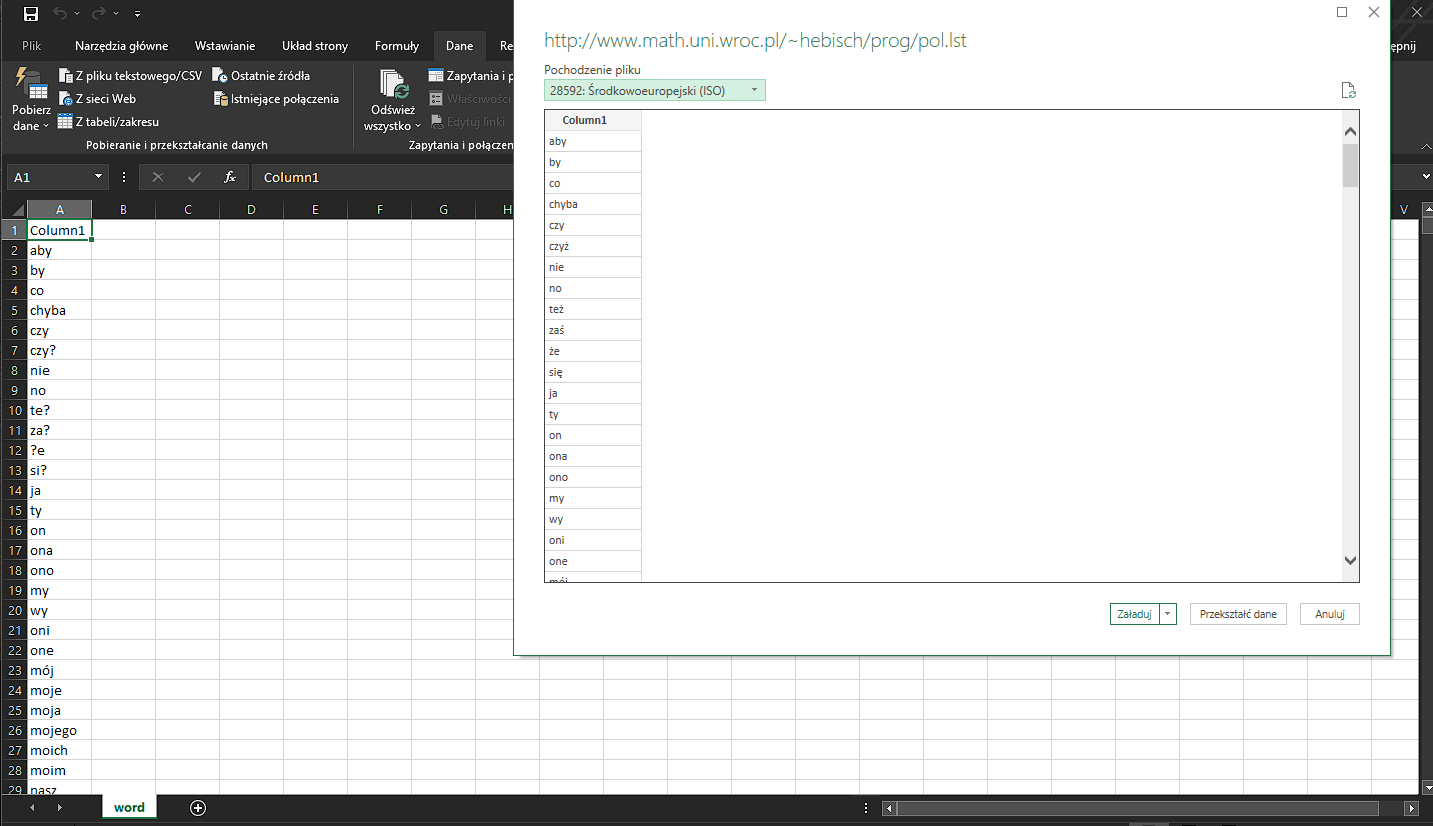
Task: Click the Przekształć dane button
Action: (1238, 614)
